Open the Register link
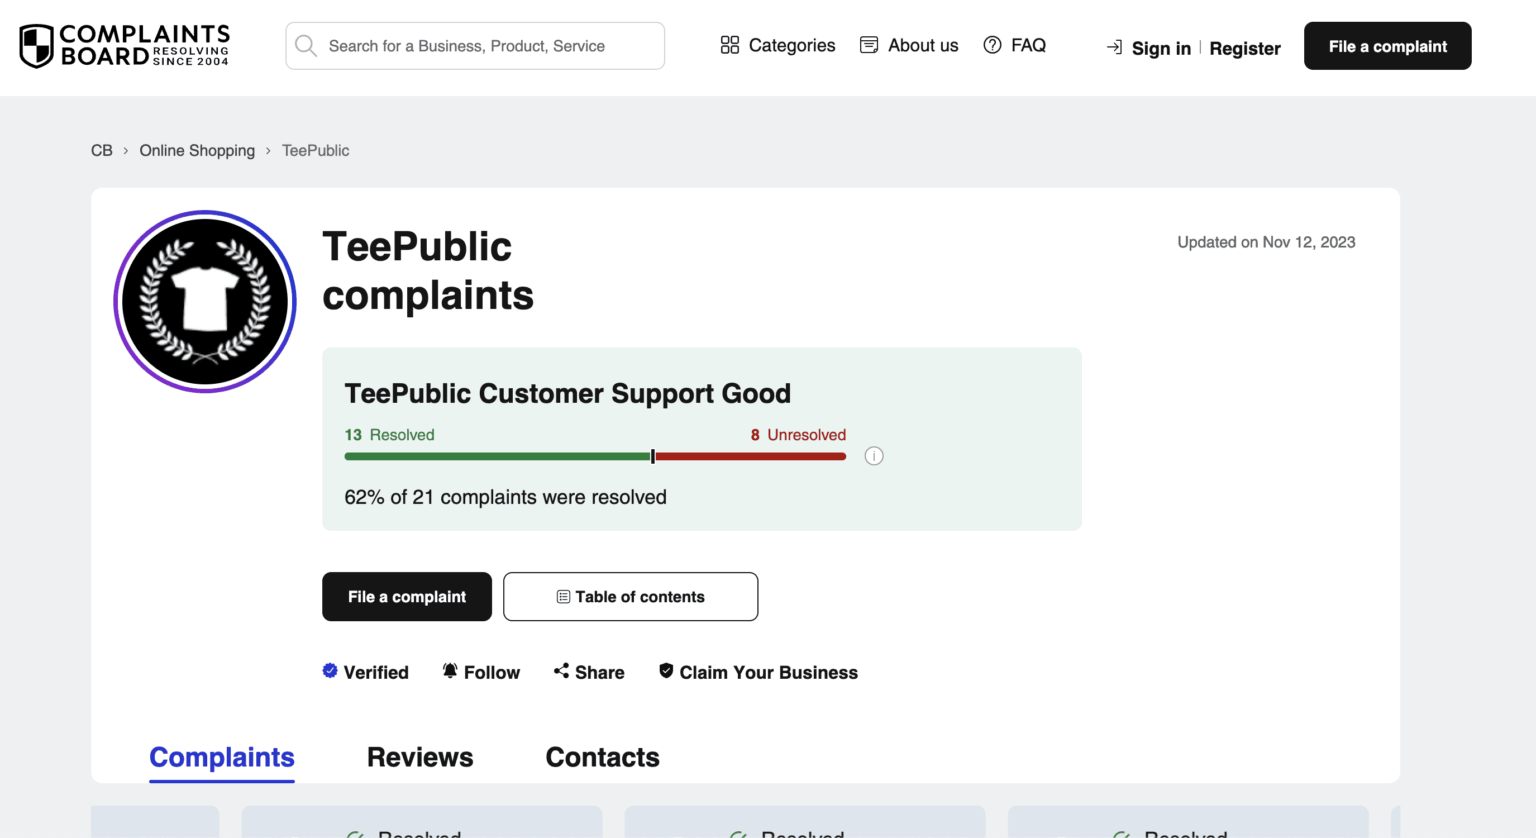Image resolution: width=1536 pixels, height=838 pixels. point(1244,48)
